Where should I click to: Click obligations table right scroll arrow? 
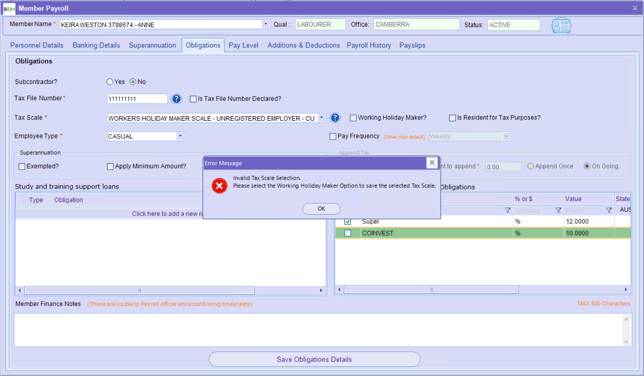(x=626, y=290)
